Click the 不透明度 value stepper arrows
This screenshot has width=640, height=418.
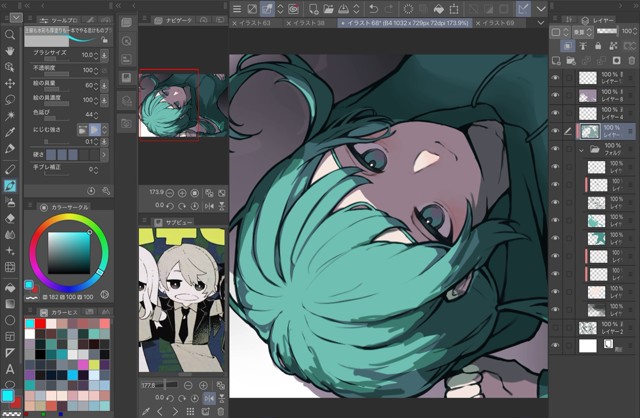96,70
